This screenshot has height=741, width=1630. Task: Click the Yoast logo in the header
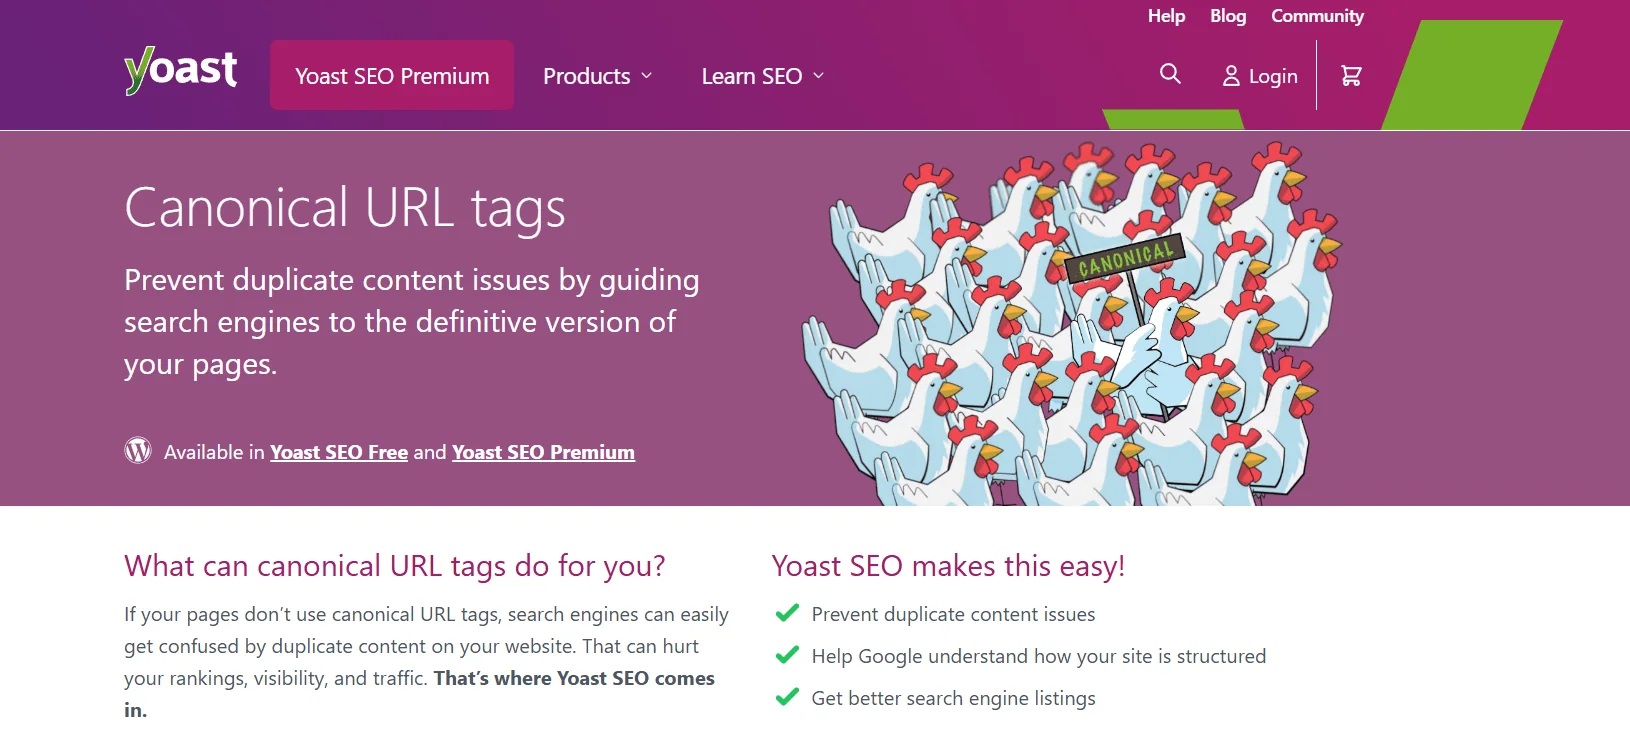(x=180, y=68)
